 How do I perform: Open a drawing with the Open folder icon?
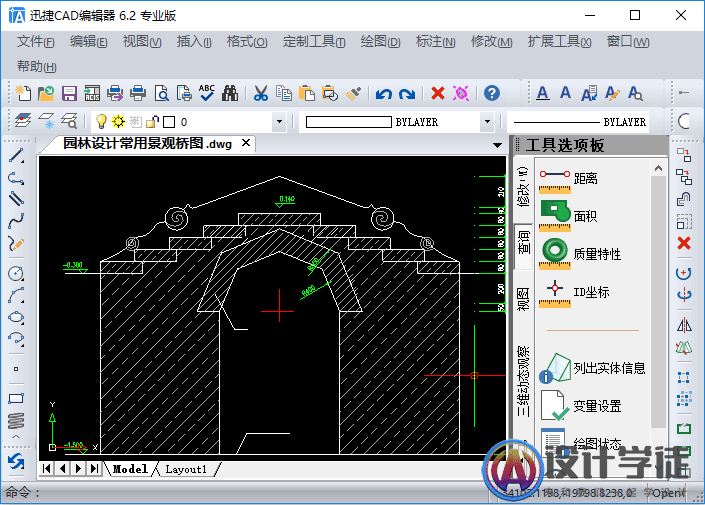pyautogui.click(x=46, y=93)
